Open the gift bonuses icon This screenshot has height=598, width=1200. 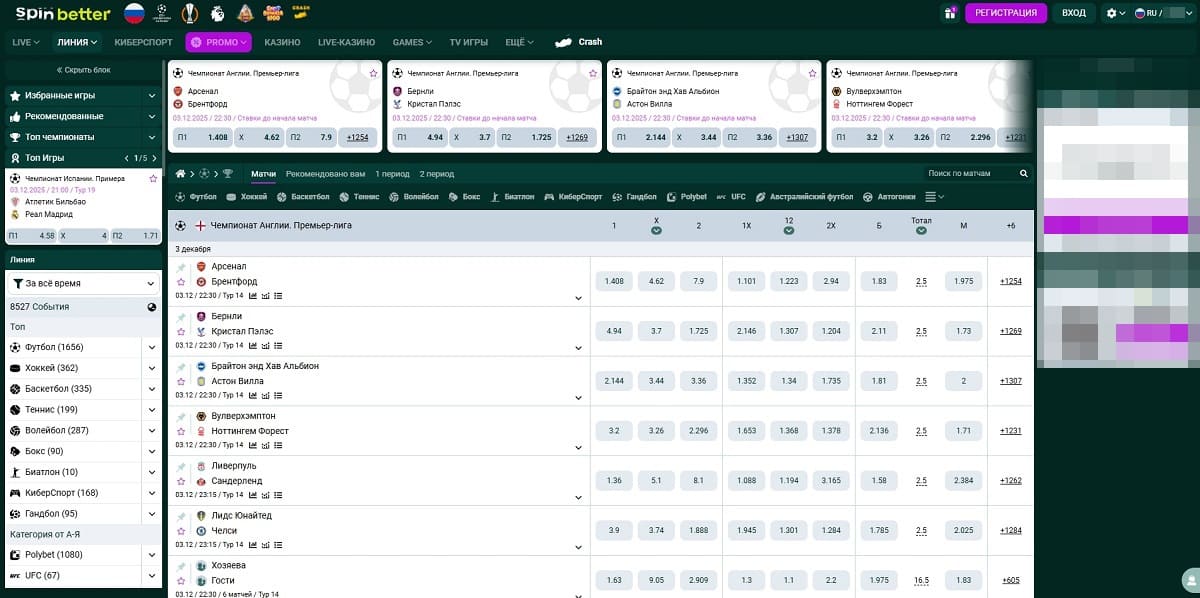(950, 13)
